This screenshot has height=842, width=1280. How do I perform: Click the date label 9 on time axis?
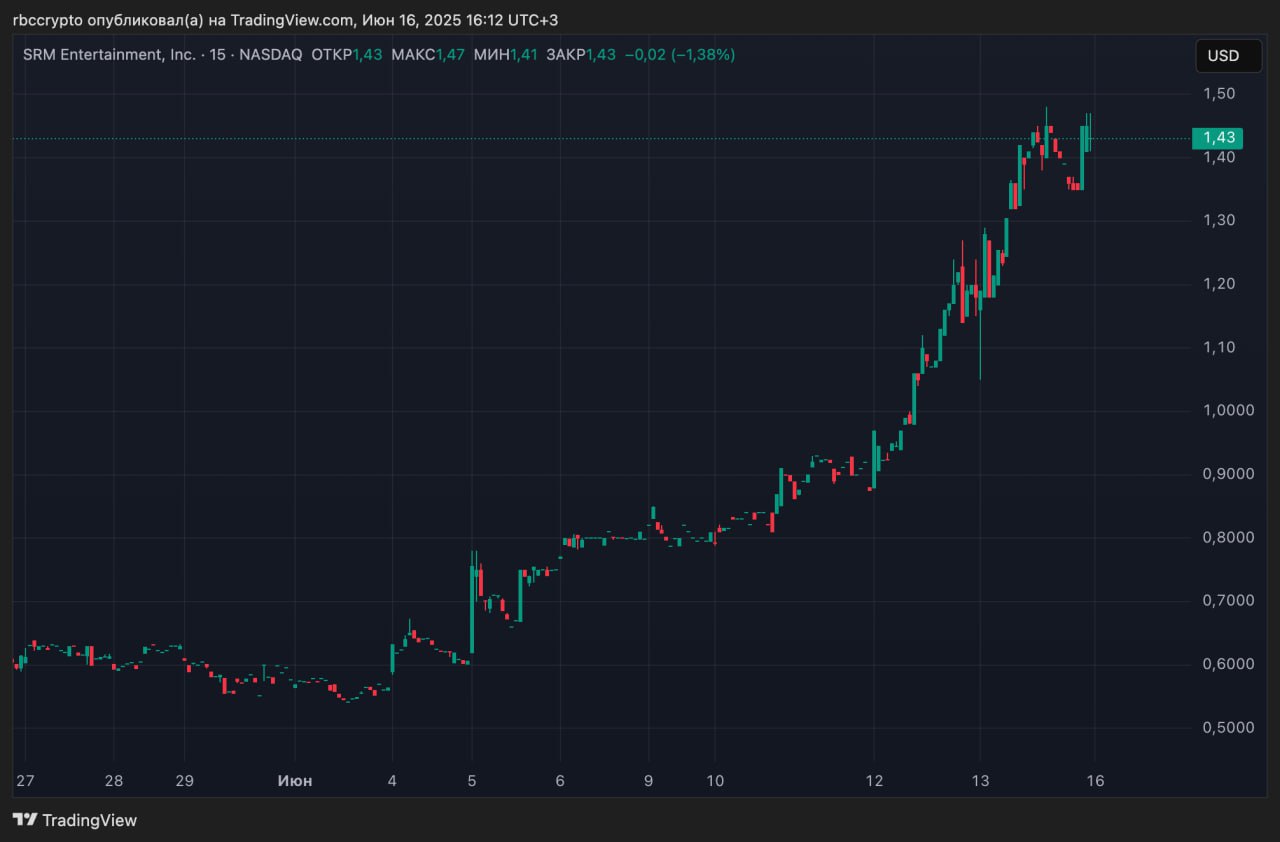coord(649,781)
